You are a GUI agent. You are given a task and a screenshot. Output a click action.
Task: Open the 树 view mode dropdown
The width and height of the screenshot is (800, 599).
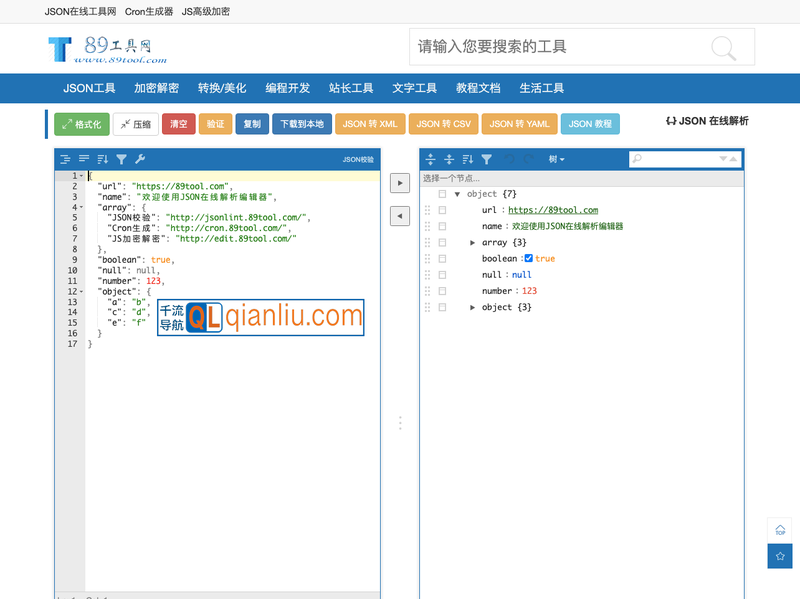pyautogui.click(x=556, y=159)
